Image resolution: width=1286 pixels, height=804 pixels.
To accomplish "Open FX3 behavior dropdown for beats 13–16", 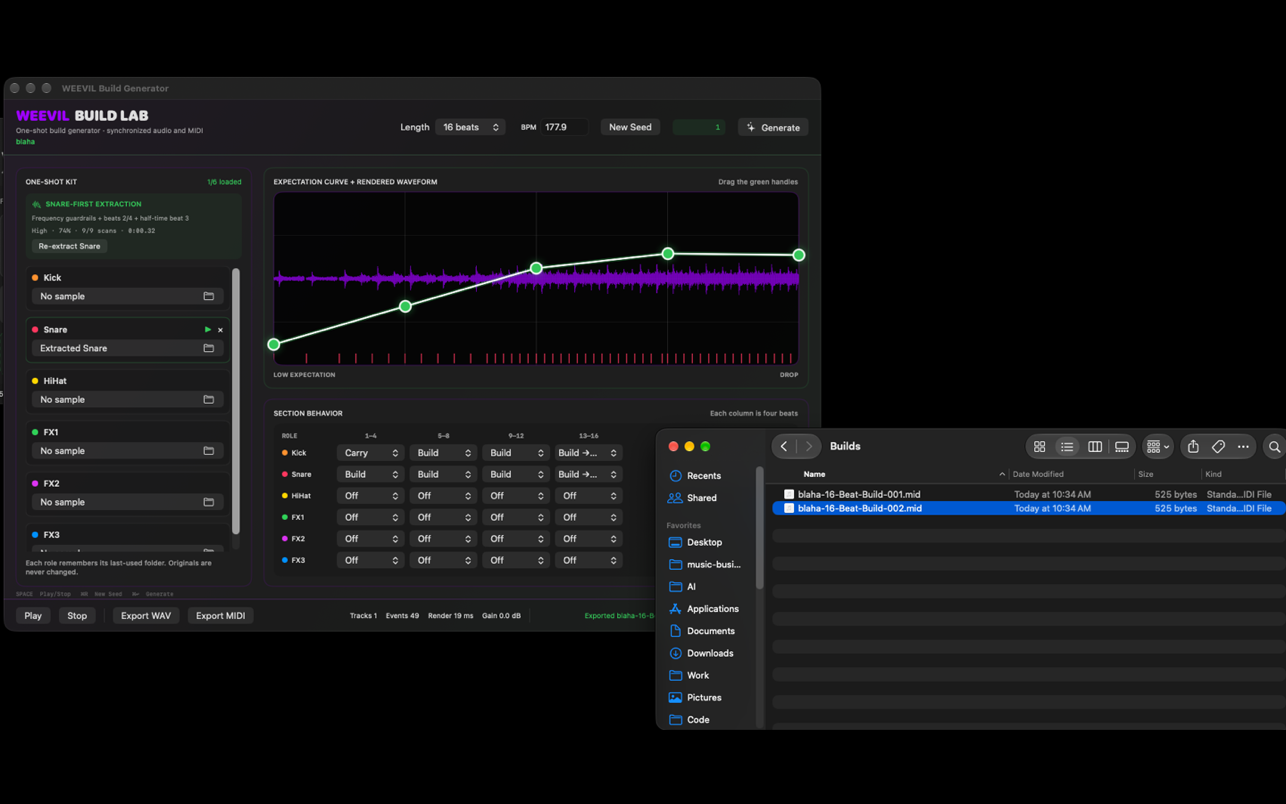I will [588, 560].
